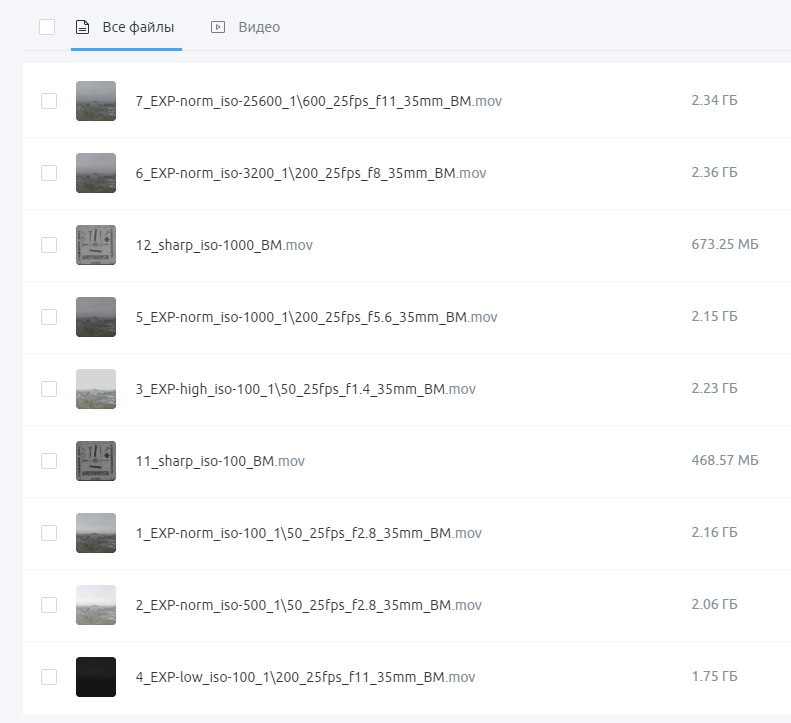Click the document icon beside Все файлы
791x723 pixels.
(83, 27)
